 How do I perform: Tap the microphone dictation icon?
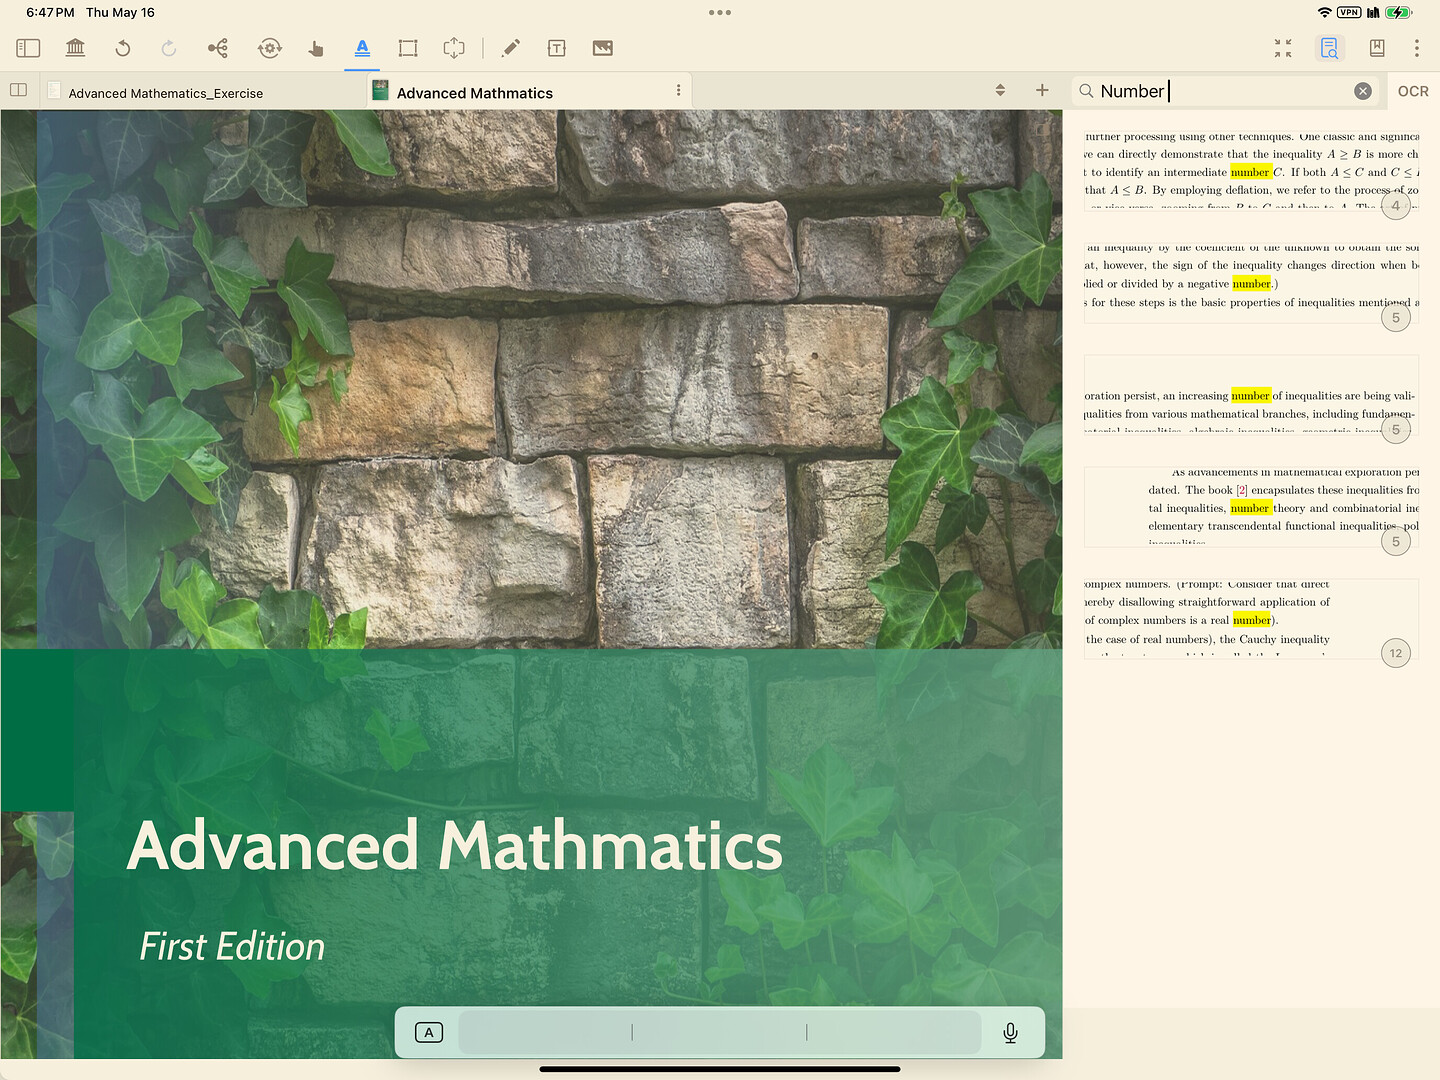click(x=1010, y=1032)
